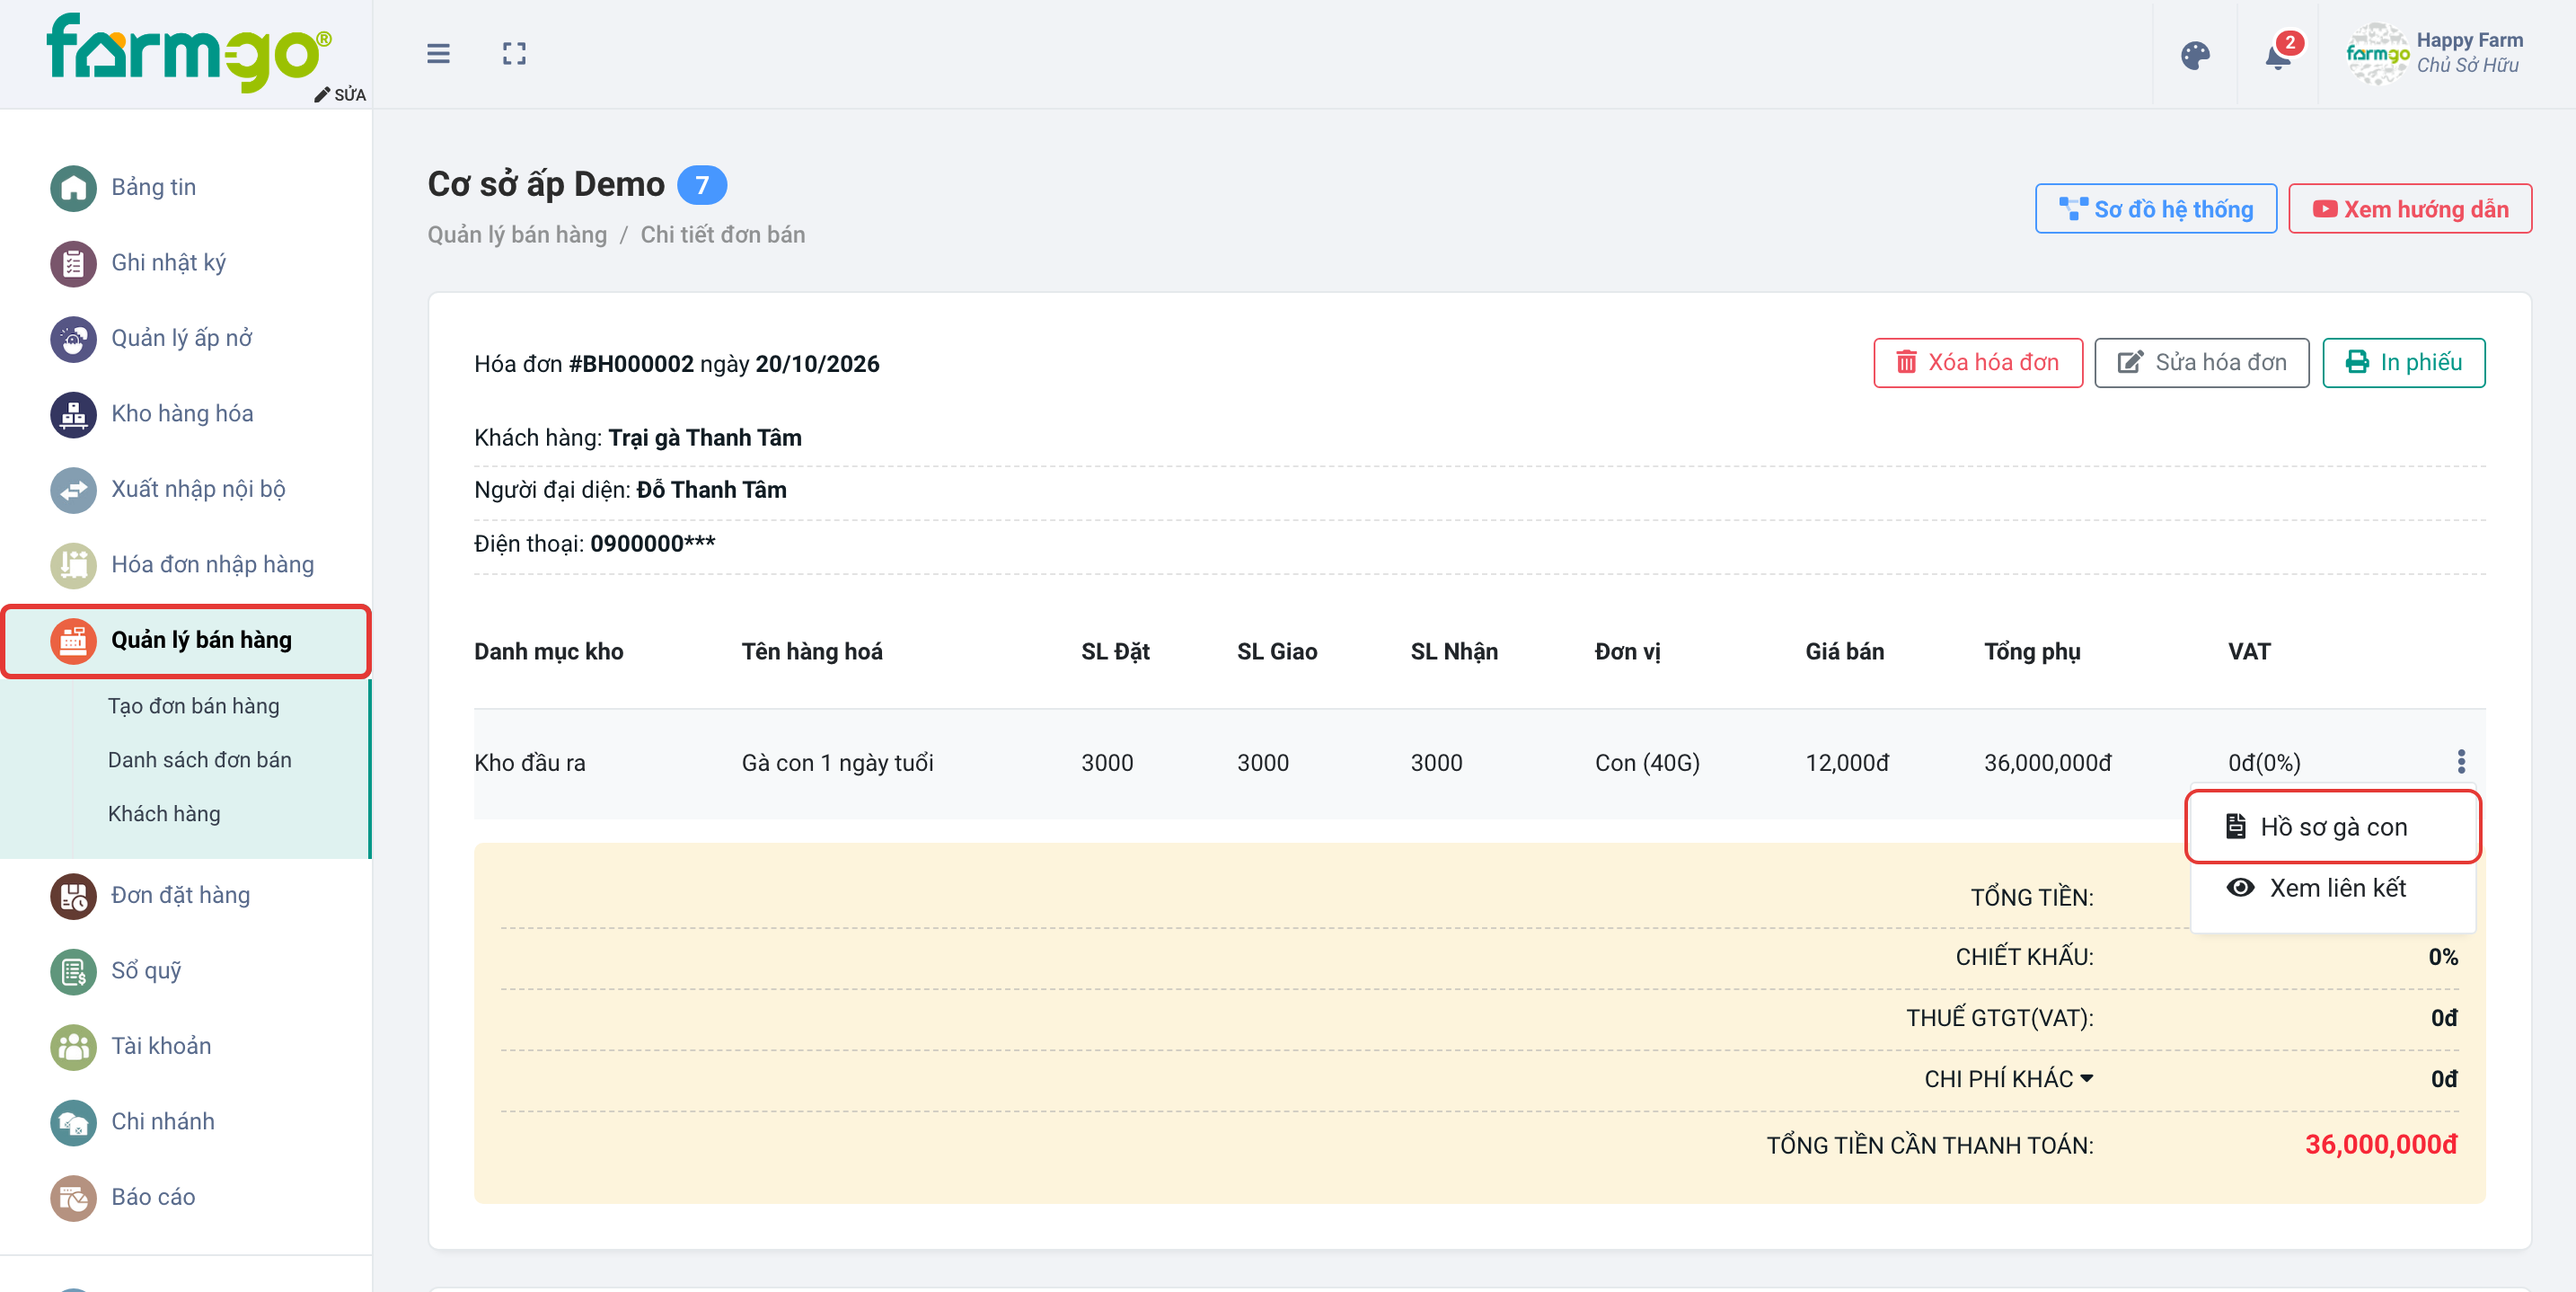
Task: Click the Happy Farm profile avatar
Action: pyautogui.click(x=2378, y=53)
